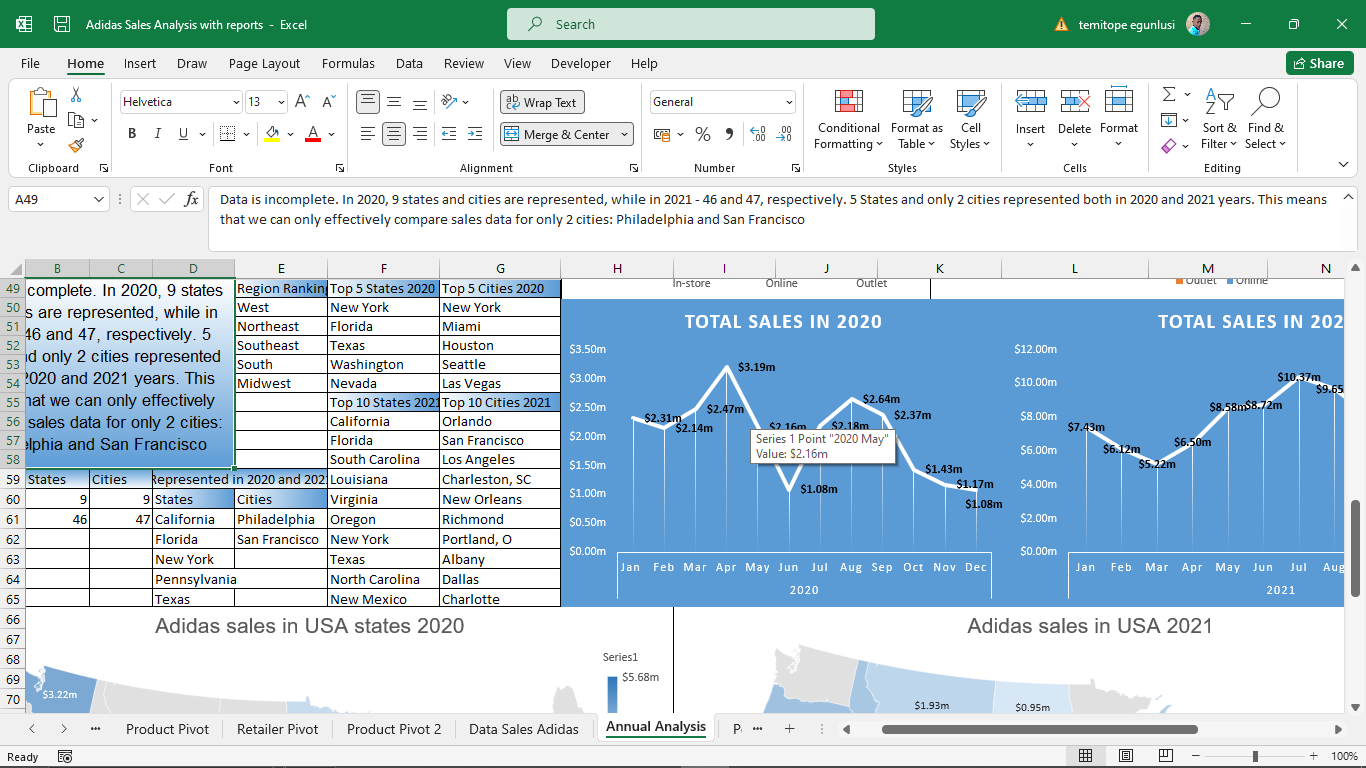Open Find & Select dropdown

tap(1265, 120)
